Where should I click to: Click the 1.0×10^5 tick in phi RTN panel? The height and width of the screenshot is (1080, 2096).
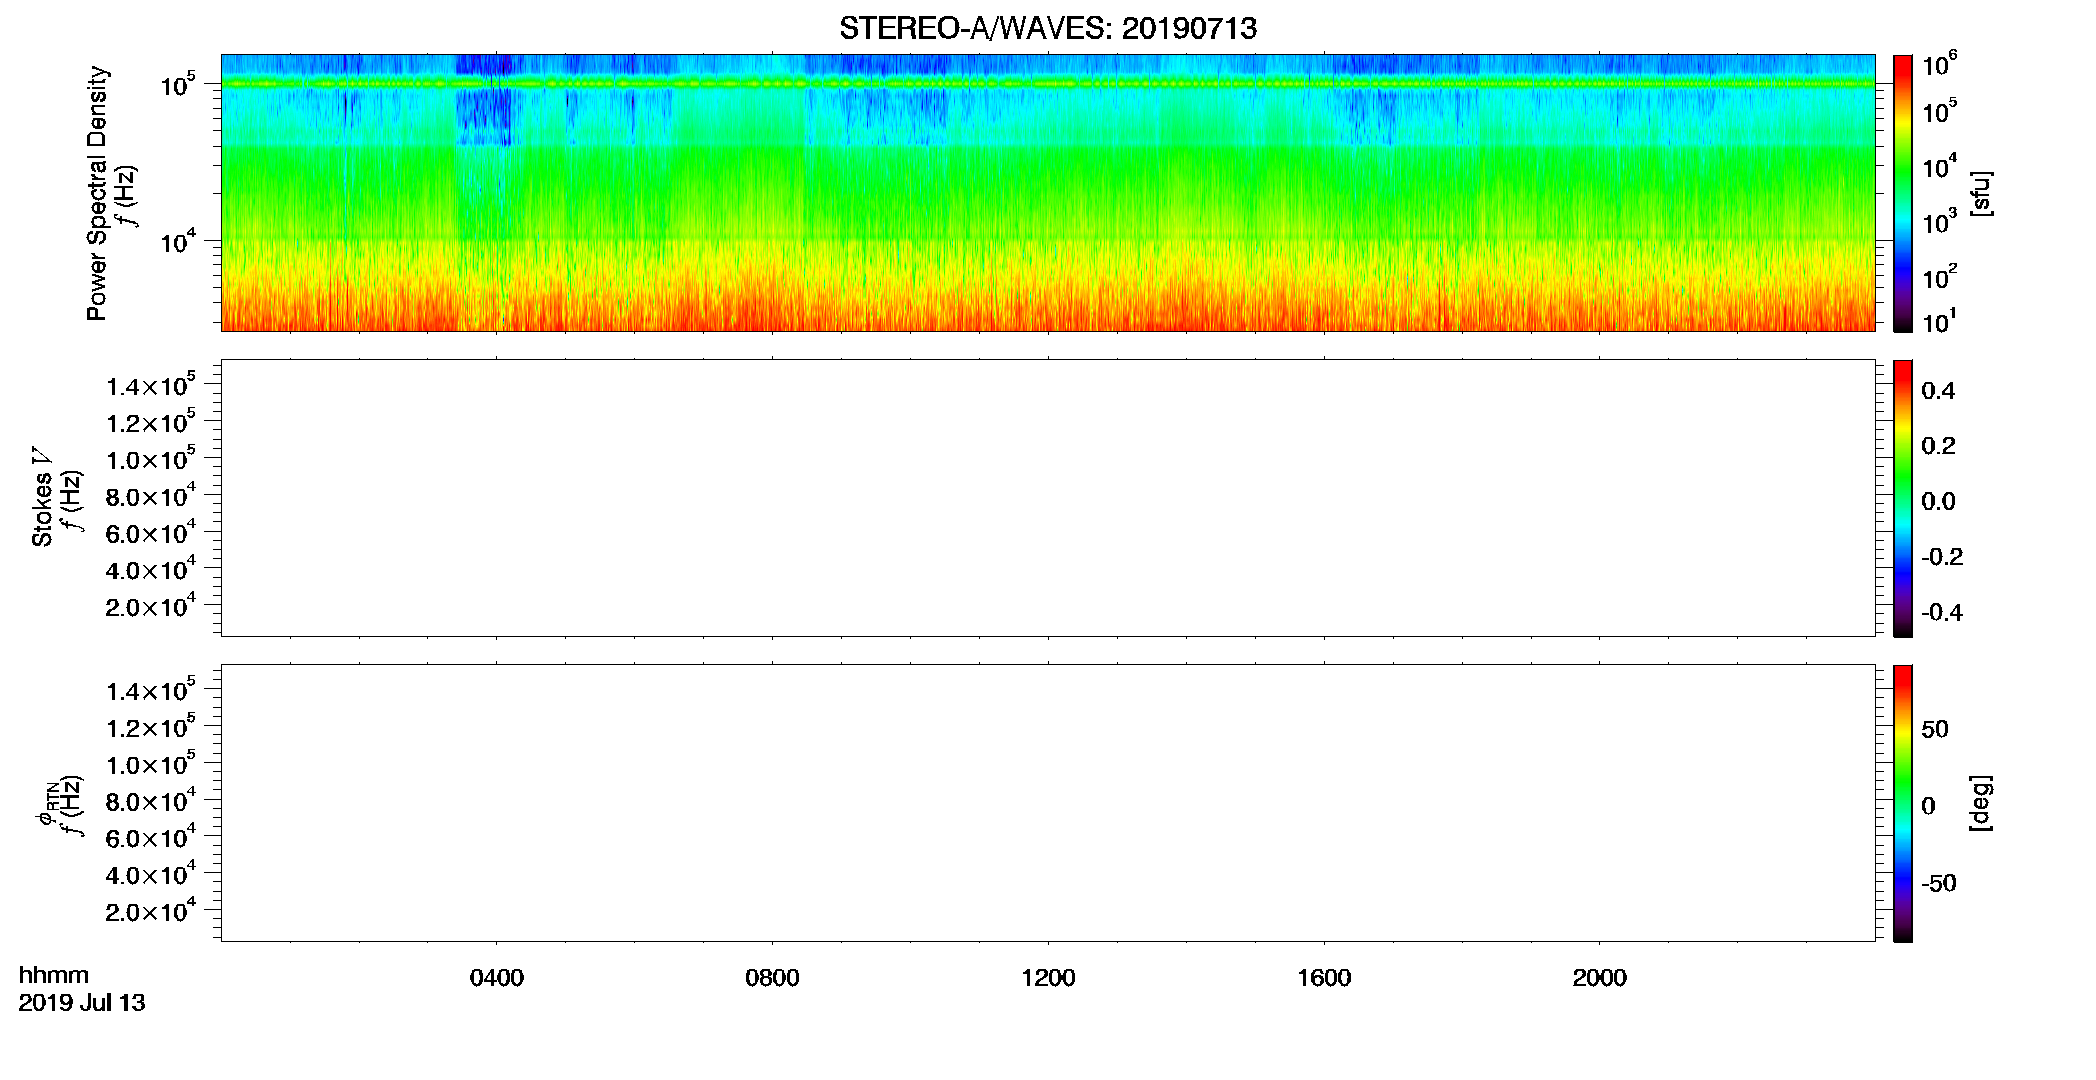(151, 764)
